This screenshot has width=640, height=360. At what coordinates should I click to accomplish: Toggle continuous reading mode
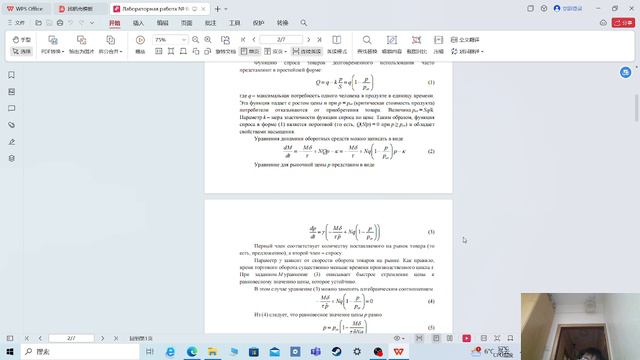click(307, 51)
